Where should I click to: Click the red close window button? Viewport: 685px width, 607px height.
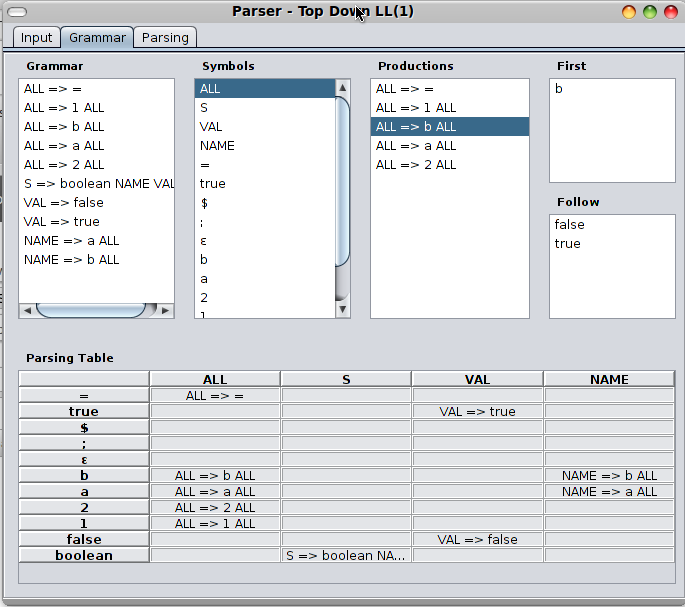tap(671, 12)
